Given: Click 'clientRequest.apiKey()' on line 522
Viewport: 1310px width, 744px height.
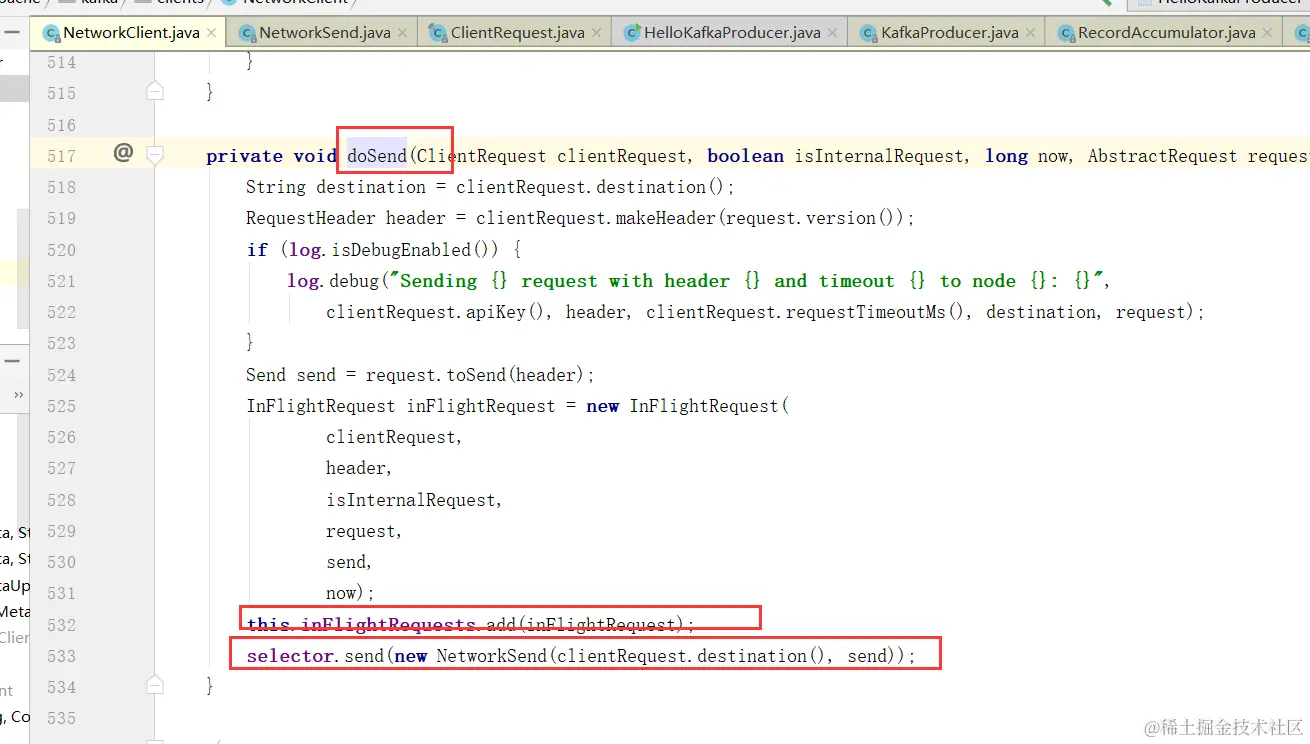Looking at the screenshot, I should [x=436, y=312].
